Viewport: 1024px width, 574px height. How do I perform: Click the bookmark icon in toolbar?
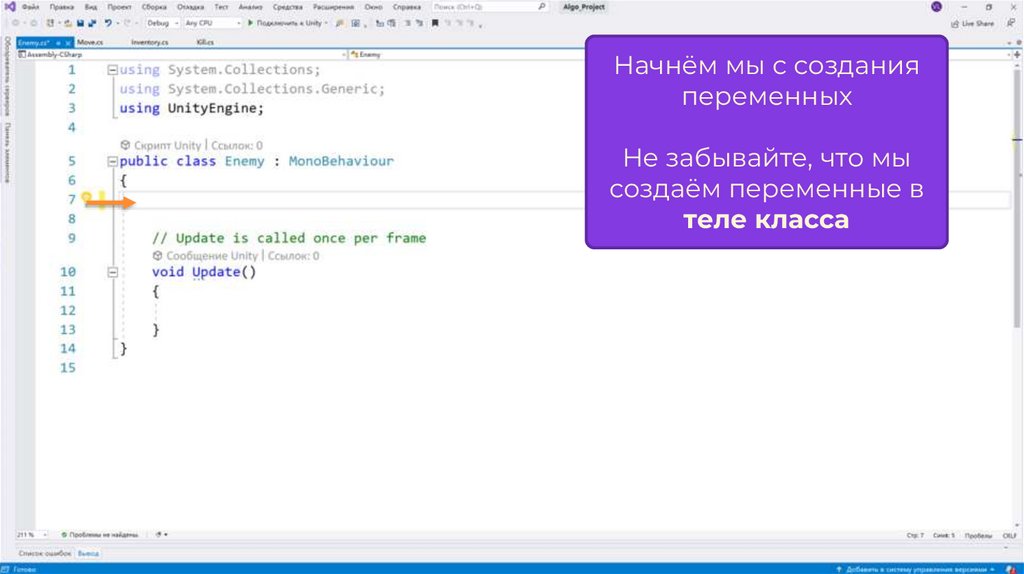pyautogui.click(x=435, y=23)
